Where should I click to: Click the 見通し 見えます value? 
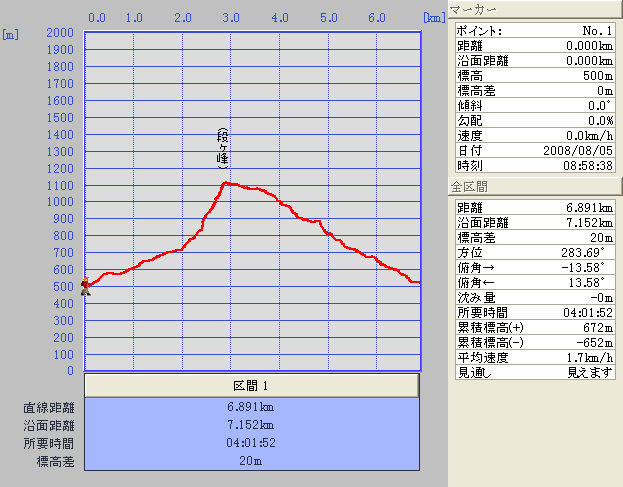pyautogui.click(x=590, y=372)
